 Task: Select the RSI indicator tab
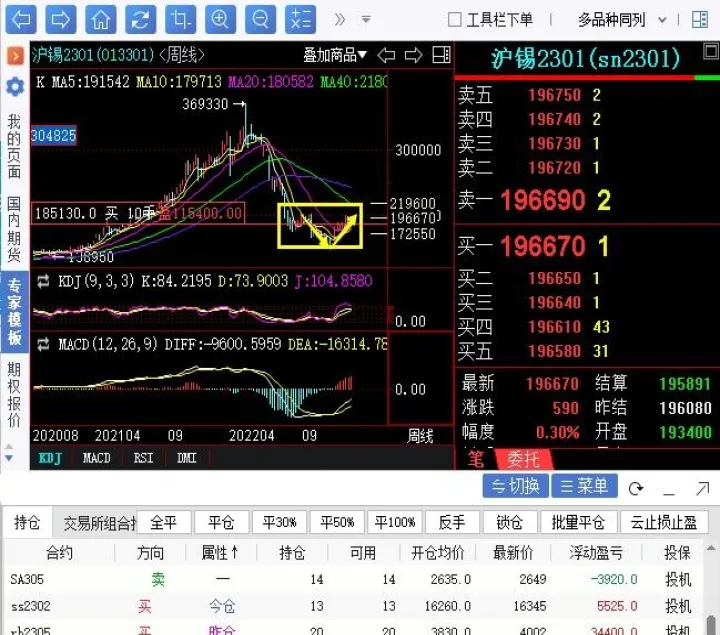(143, 458)
